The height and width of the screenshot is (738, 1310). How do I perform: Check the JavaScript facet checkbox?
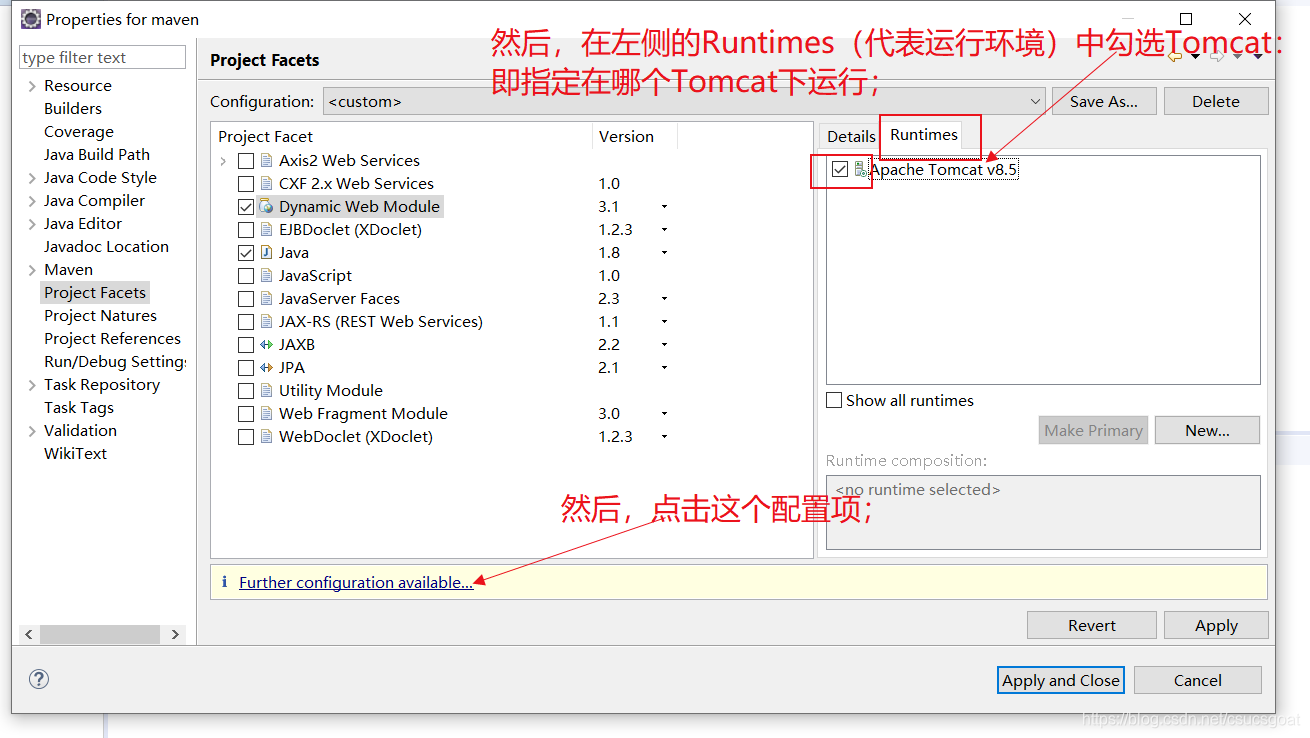tap(246, 276)
